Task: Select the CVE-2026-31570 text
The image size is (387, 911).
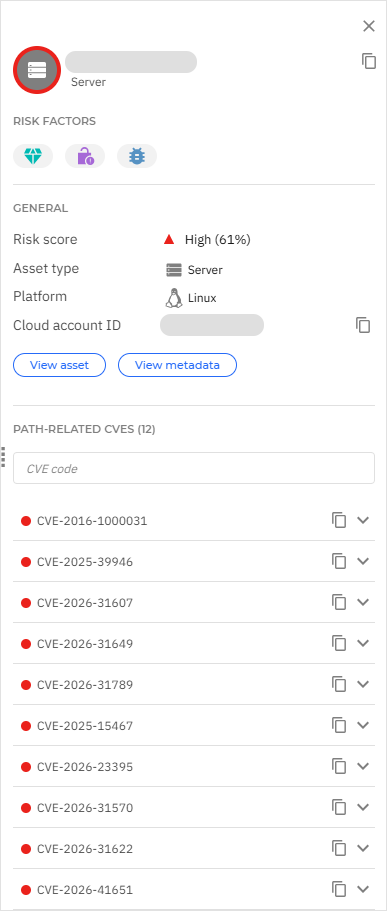Action: pyautogui.click(x=85, y=808)
